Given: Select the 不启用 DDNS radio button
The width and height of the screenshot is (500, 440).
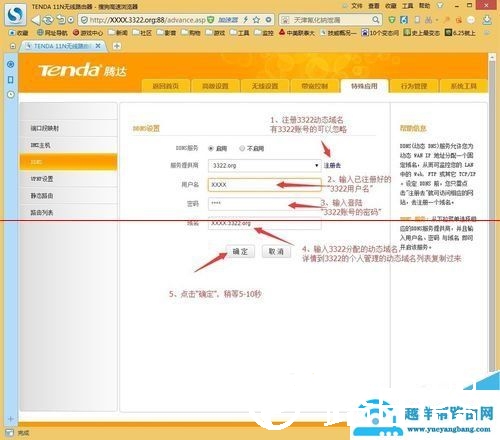Looking at the screenshot, I should click(242, 149).
